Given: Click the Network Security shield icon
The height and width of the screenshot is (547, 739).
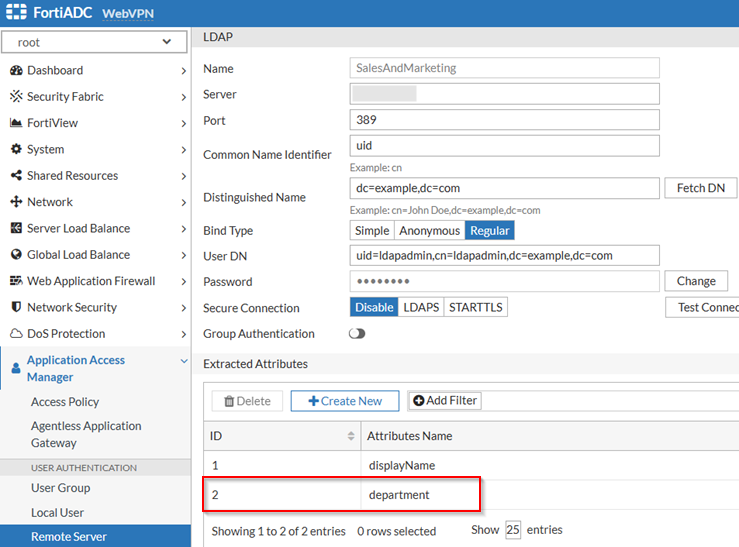Looking at the screenshot, I should 16,308.
